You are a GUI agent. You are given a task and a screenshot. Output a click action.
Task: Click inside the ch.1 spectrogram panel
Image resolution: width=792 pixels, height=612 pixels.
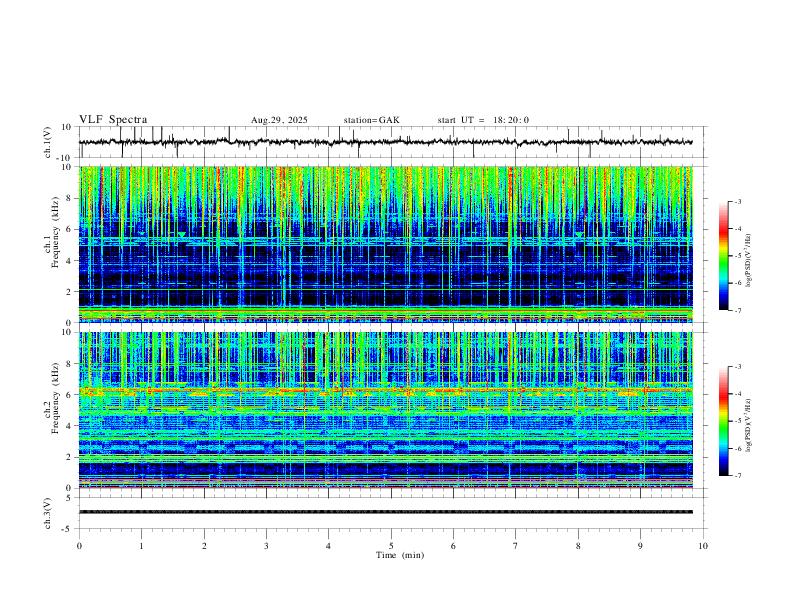[385, 244]
